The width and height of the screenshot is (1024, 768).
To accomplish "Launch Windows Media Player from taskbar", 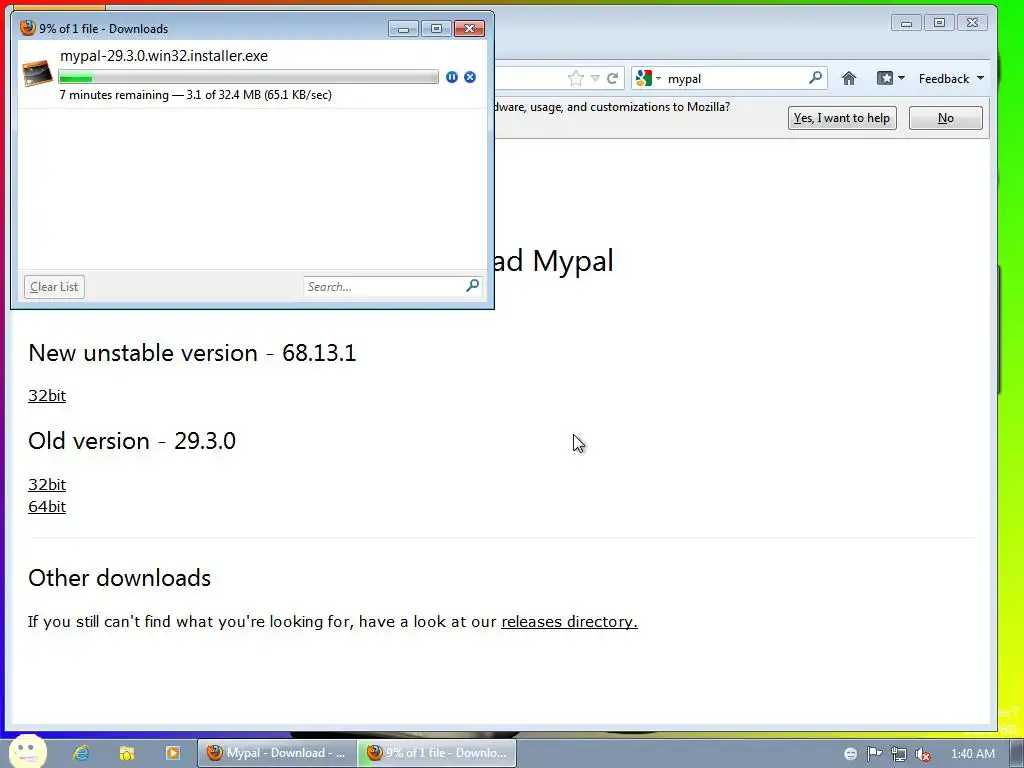I will coord(172,753).
